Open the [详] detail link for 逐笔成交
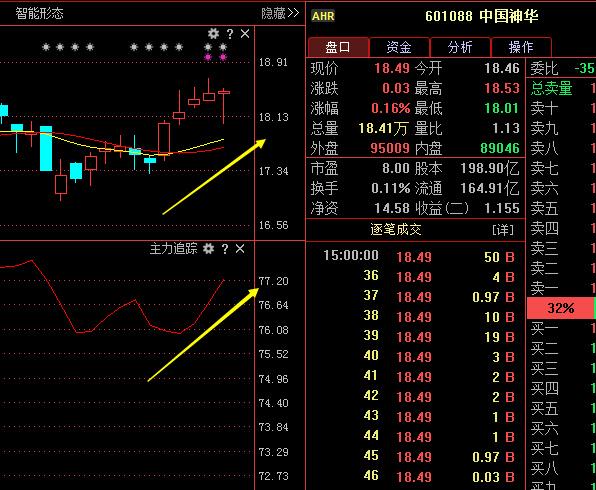Image resolution: width=596 pixels, height=490 pixels. point(503,230)
